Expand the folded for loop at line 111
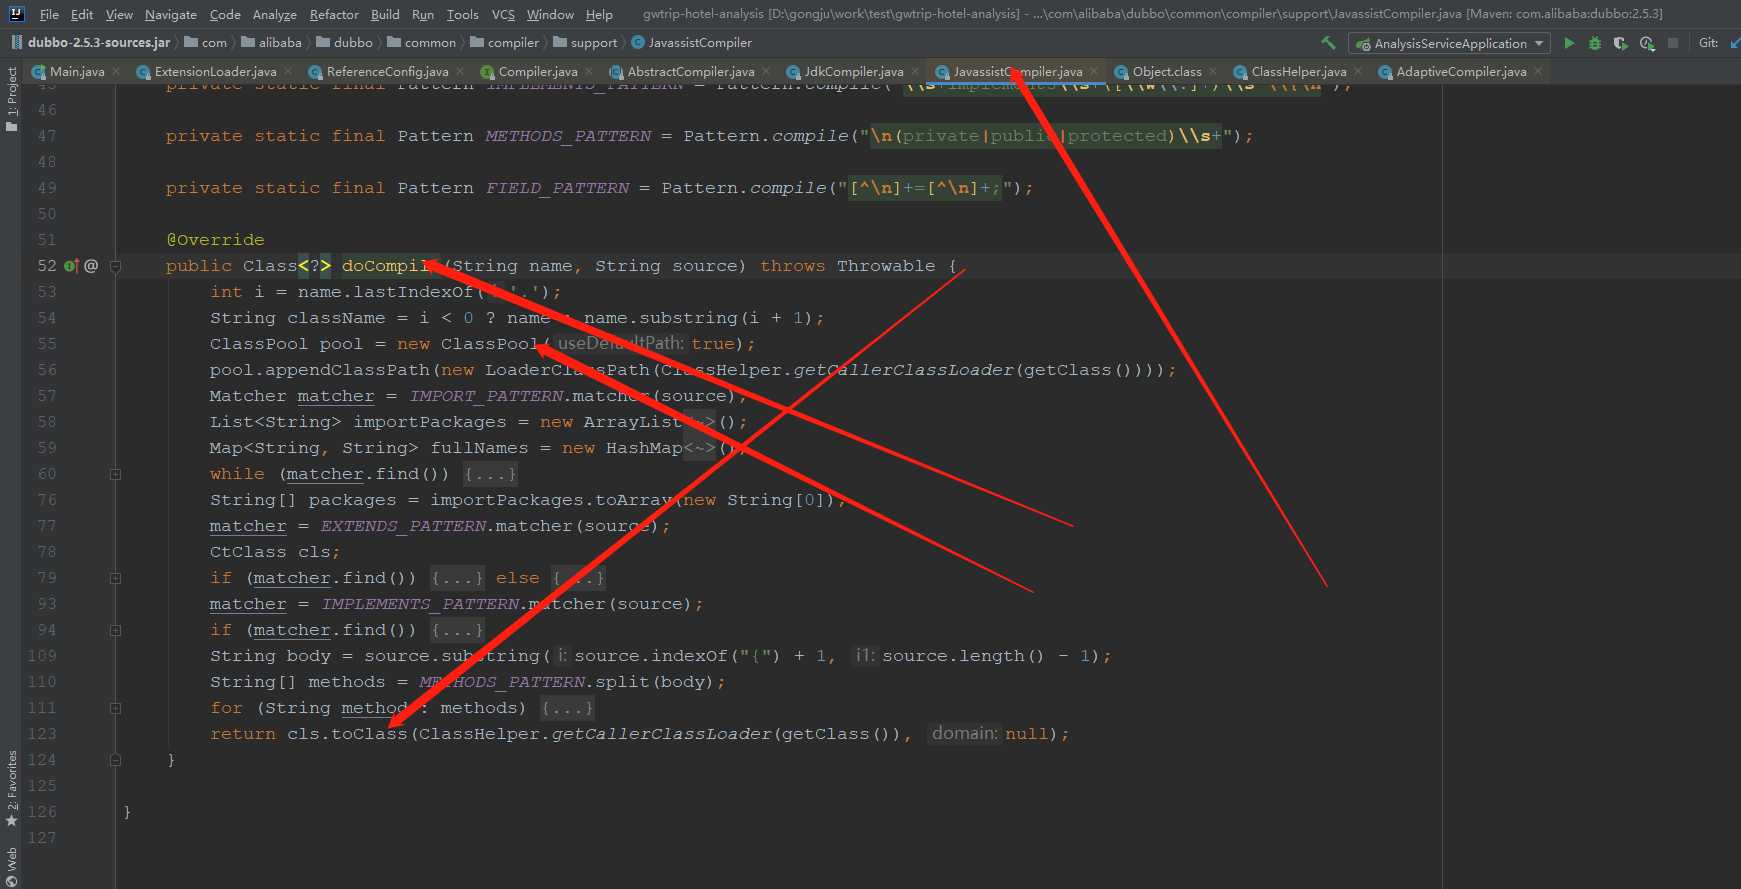The width and height of the screenshot is (1741, 889). [x=115, y=708]
